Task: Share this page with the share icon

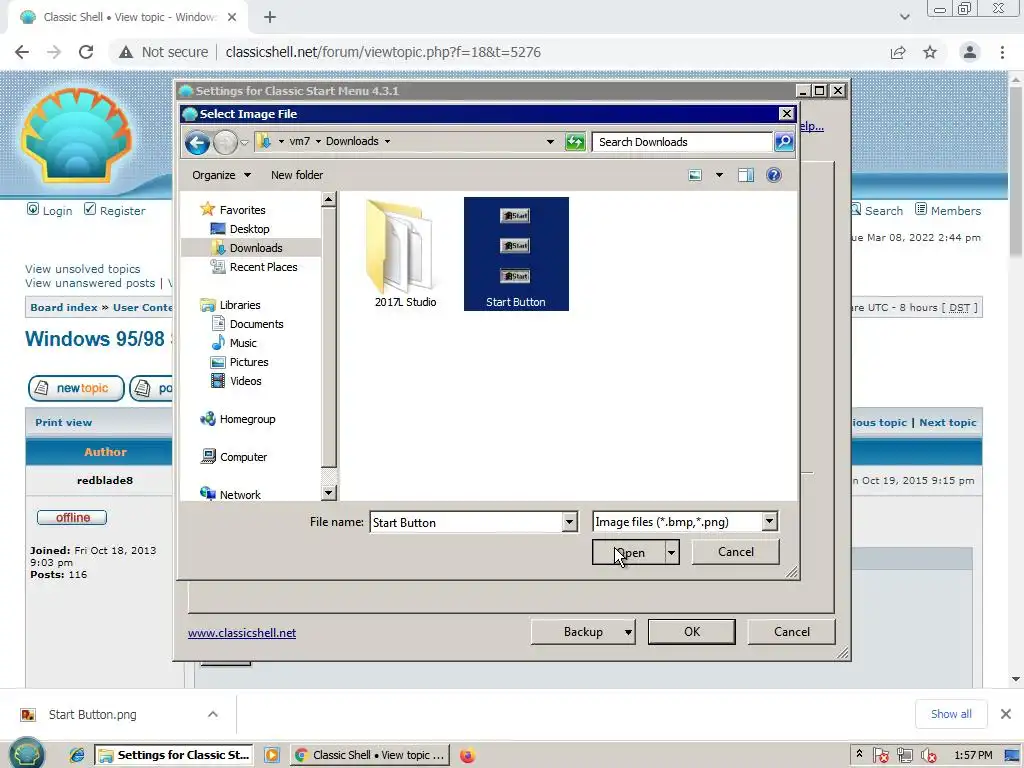Action: tap(898, 52)
